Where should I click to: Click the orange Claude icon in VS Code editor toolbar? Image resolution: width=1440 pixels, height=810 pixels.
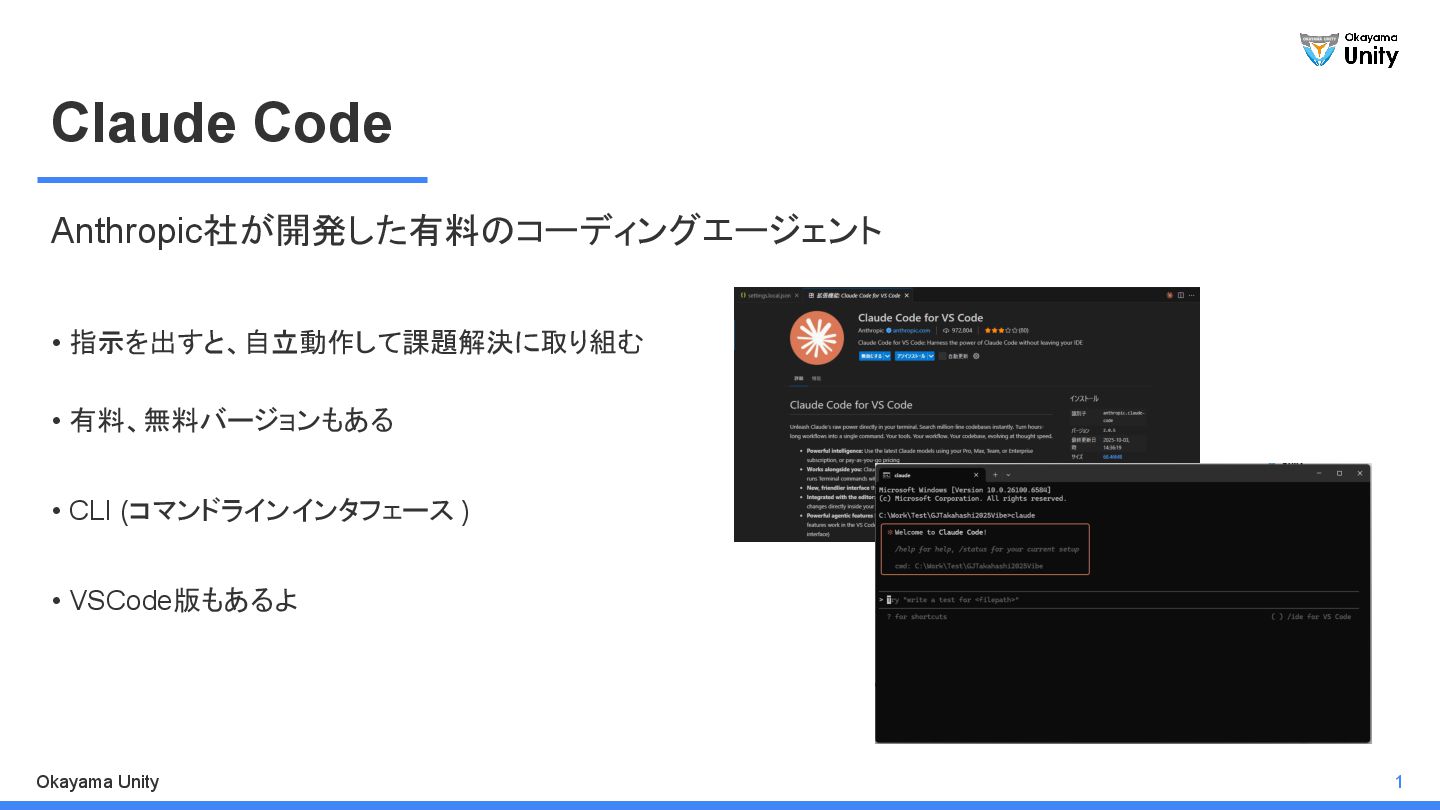pos(1170,295)
